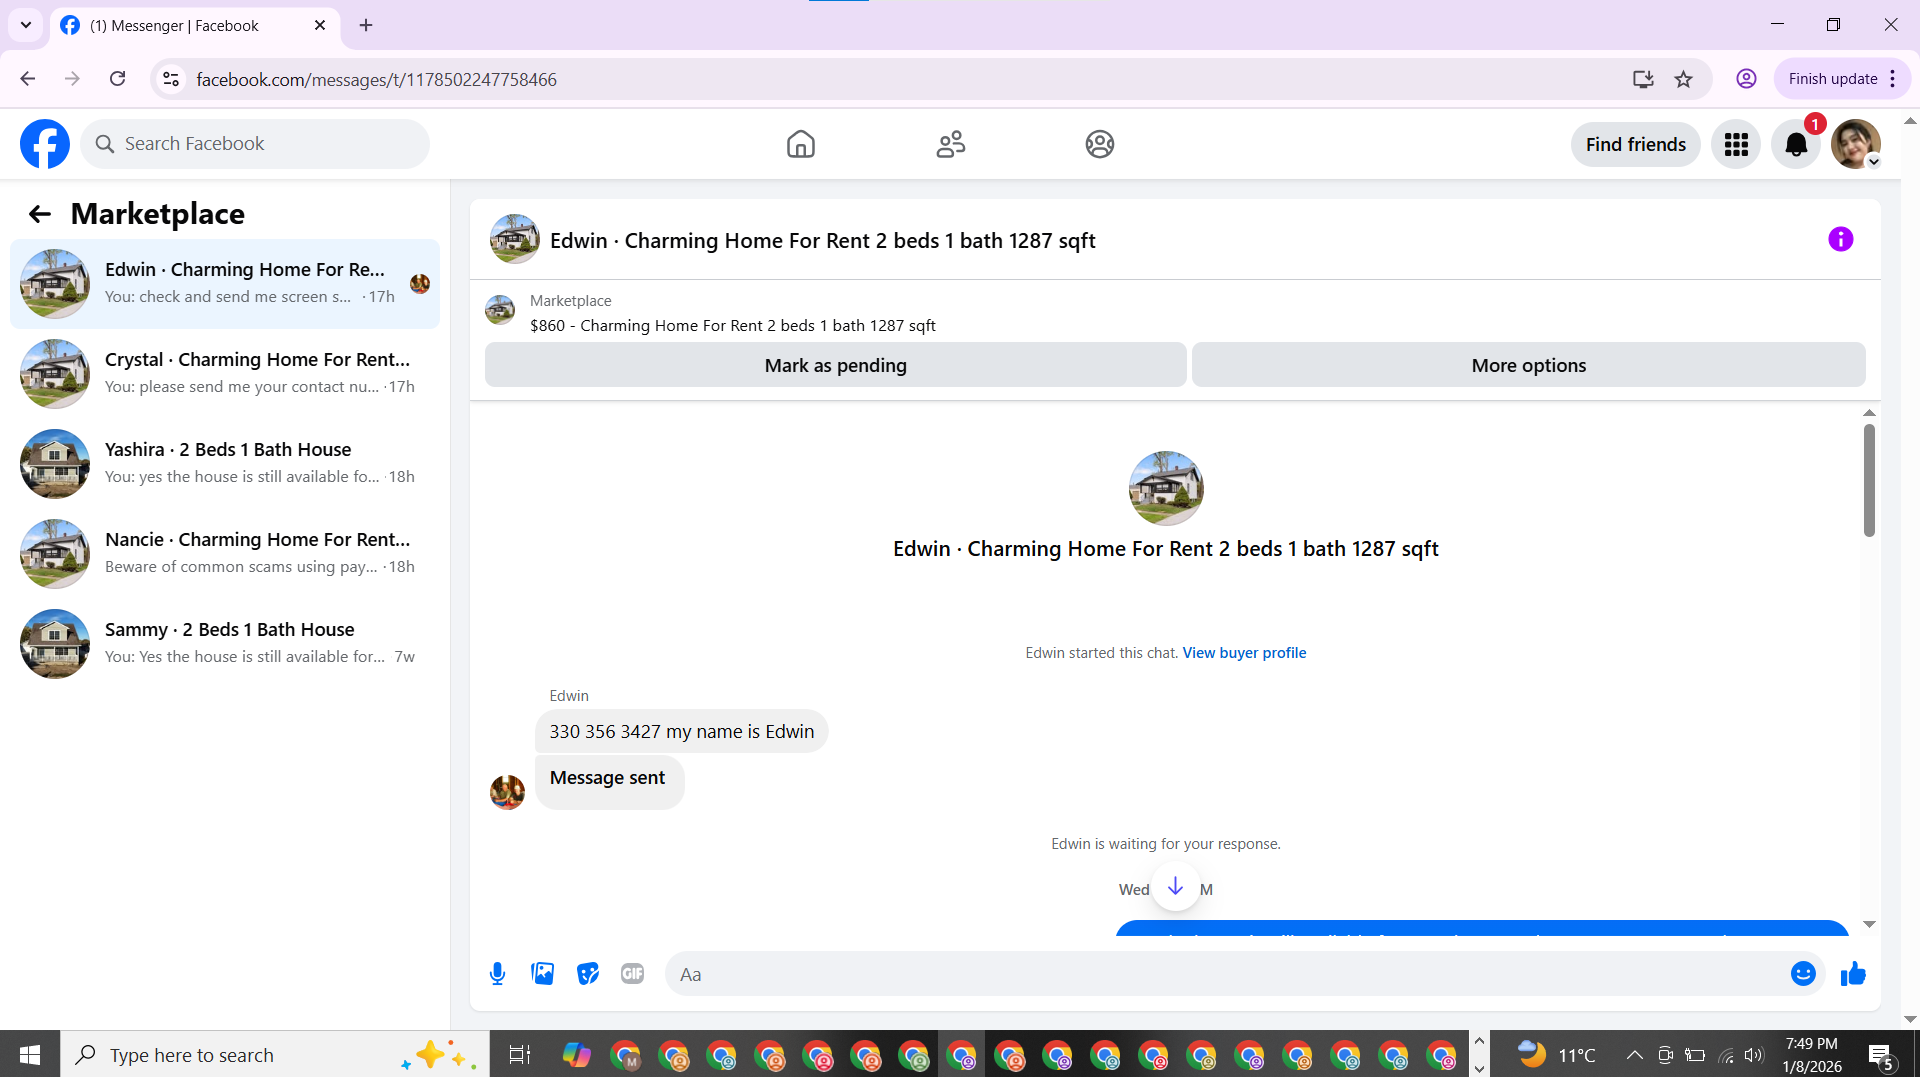The height and width of the screenshot is (1077, 1920).
Task: Open the Chrome tab search dropdown
Action: click(x=26, y=25)
